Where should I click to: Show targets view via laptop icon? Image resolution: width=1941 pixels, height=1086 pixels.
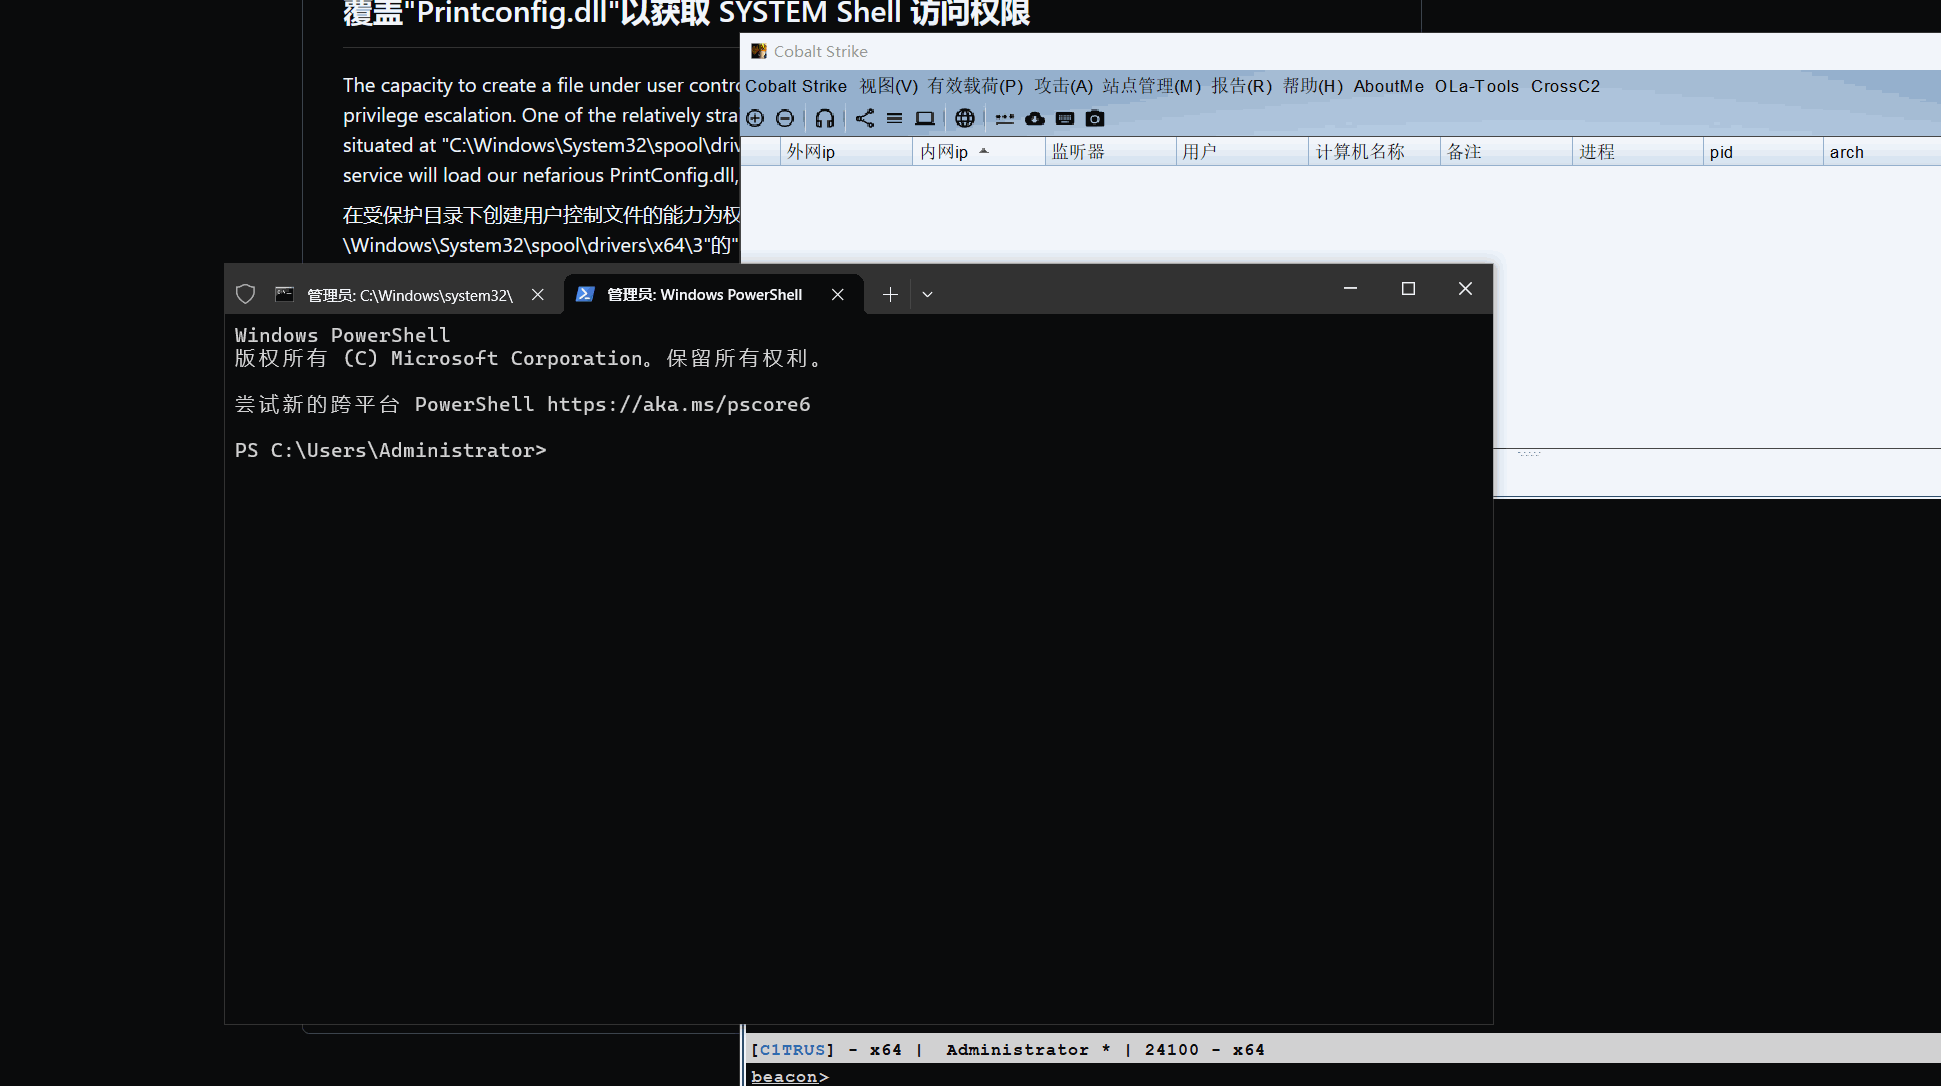[925, 119]
